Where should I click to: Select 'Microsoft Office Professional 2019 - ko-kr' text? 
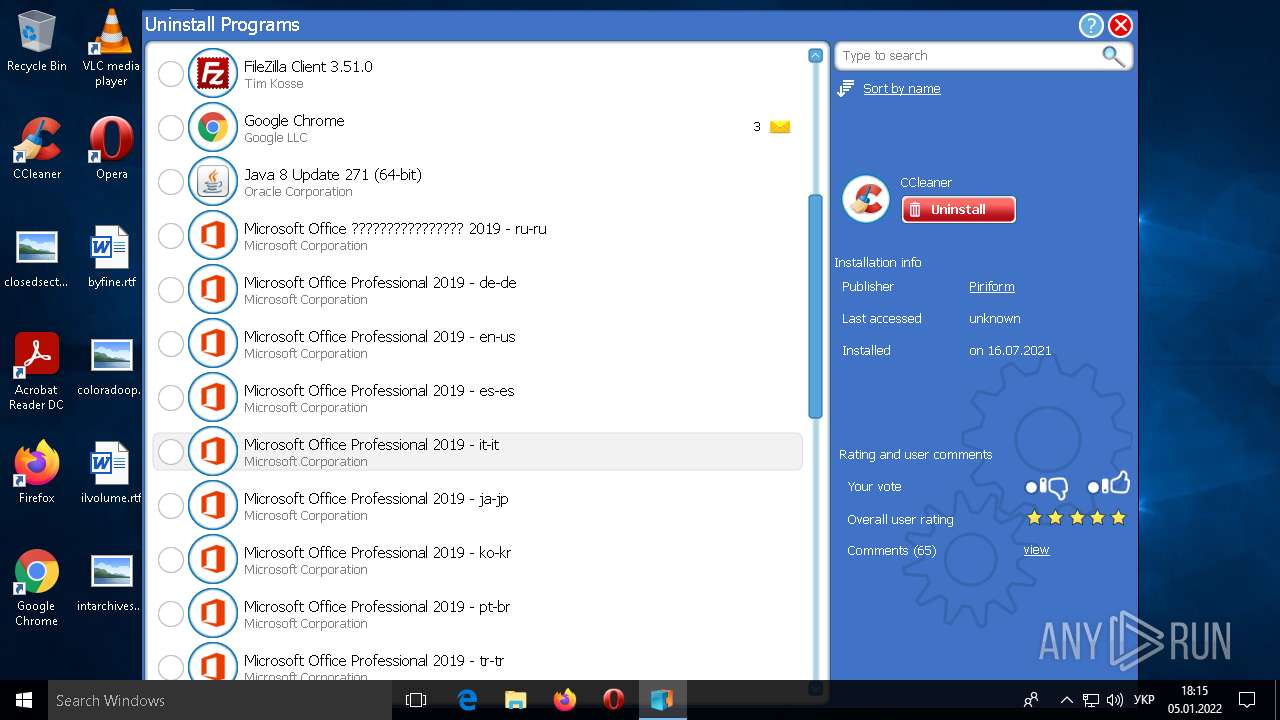point(377,552)
